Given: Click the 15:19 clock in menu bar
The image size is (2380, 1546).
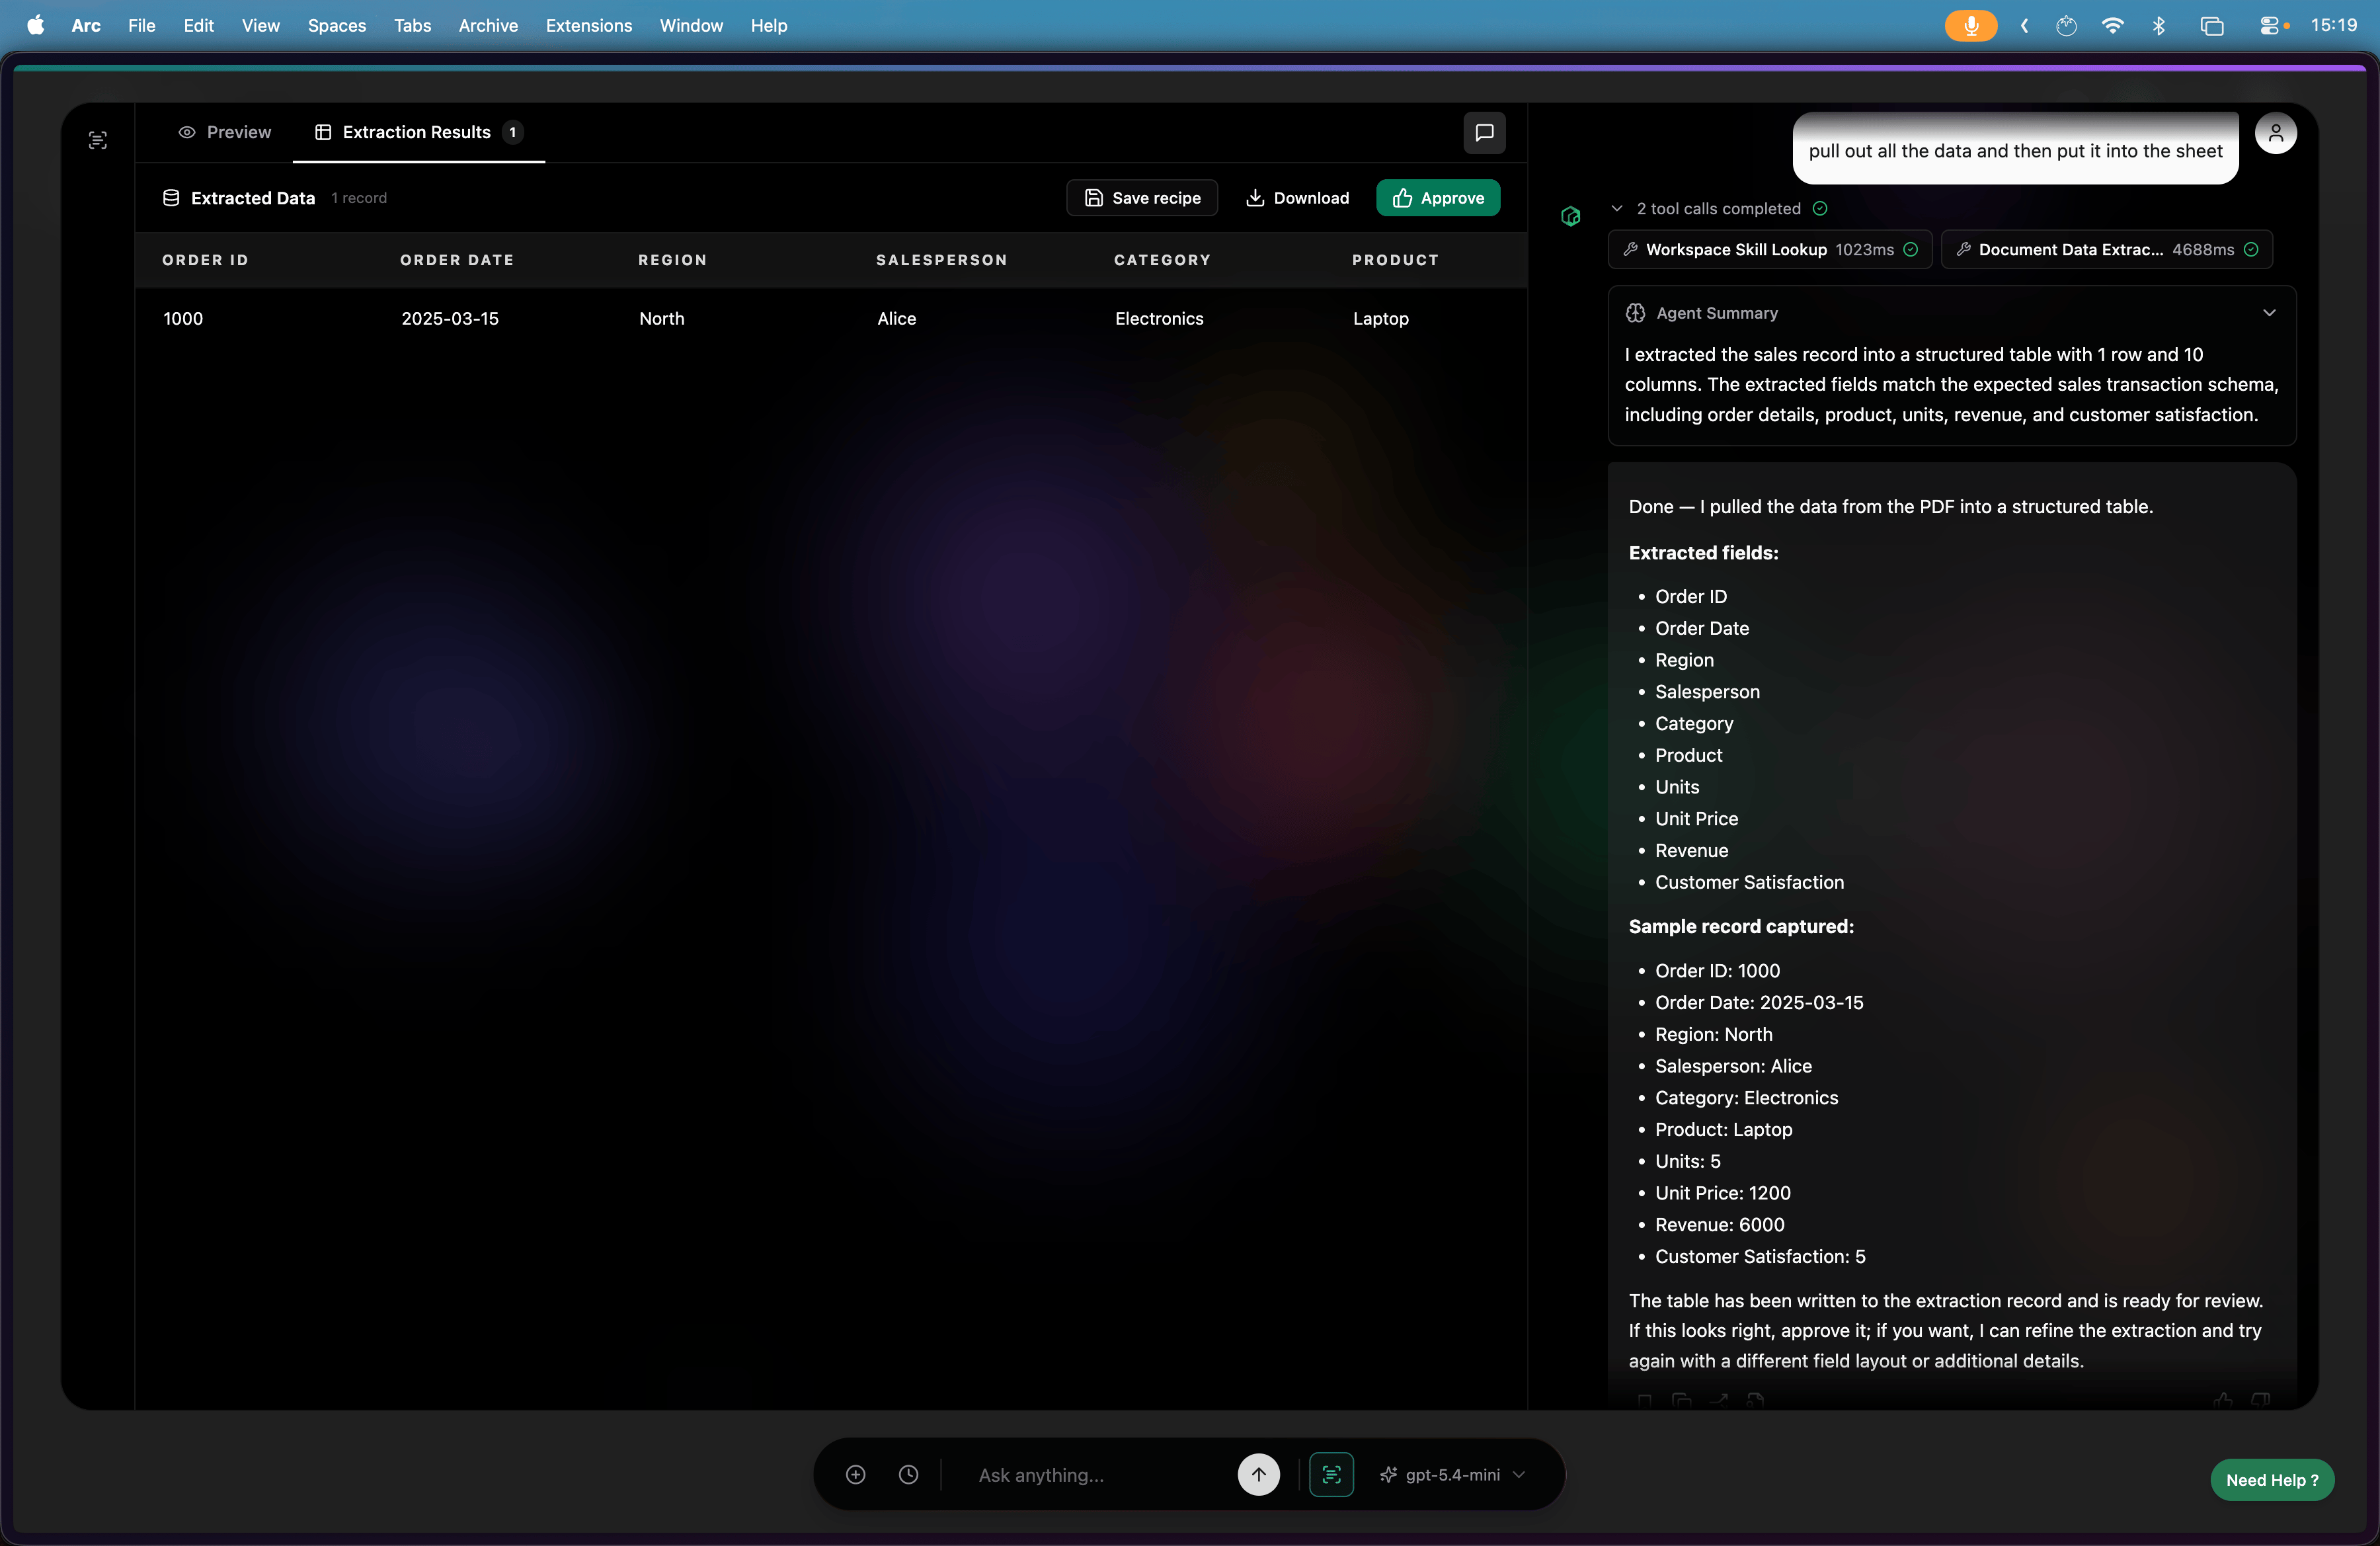Looking at the screenshot, I should click(2334, 25).
